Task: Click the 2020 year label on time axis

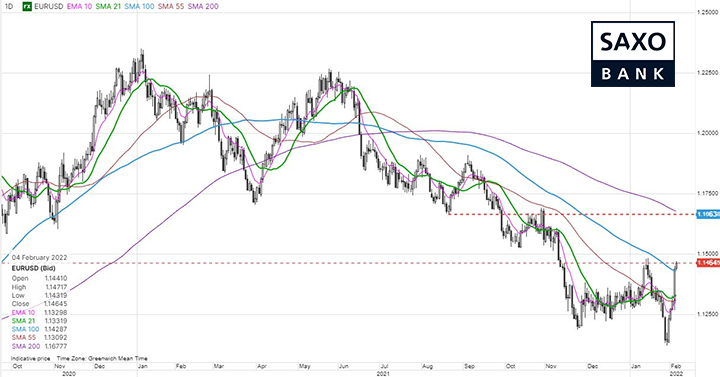Action: (68, 373)
